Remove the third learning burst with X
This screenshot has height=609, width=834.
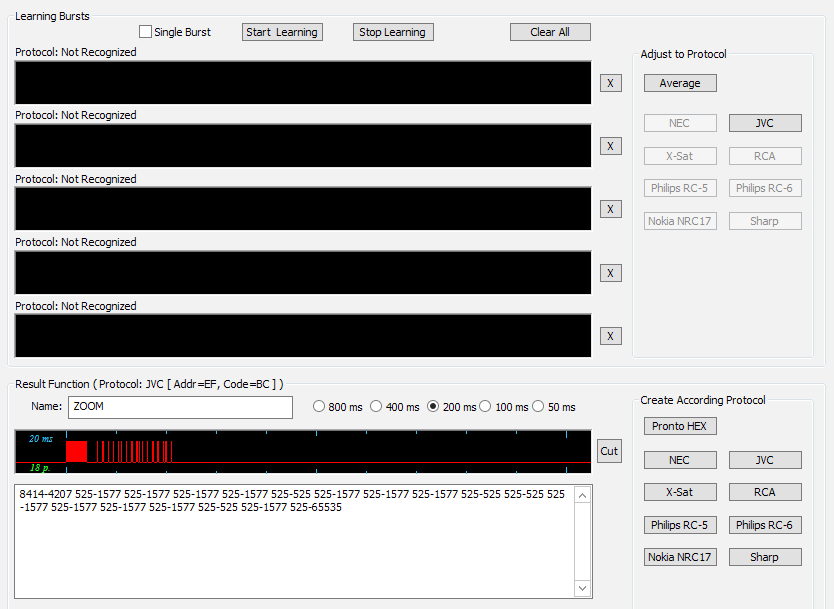[x=611, y=209]
